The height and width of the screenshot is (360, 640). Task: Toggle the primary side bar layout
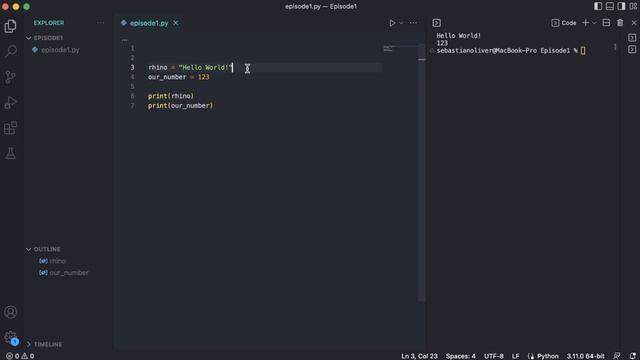[x=598, y=6]
